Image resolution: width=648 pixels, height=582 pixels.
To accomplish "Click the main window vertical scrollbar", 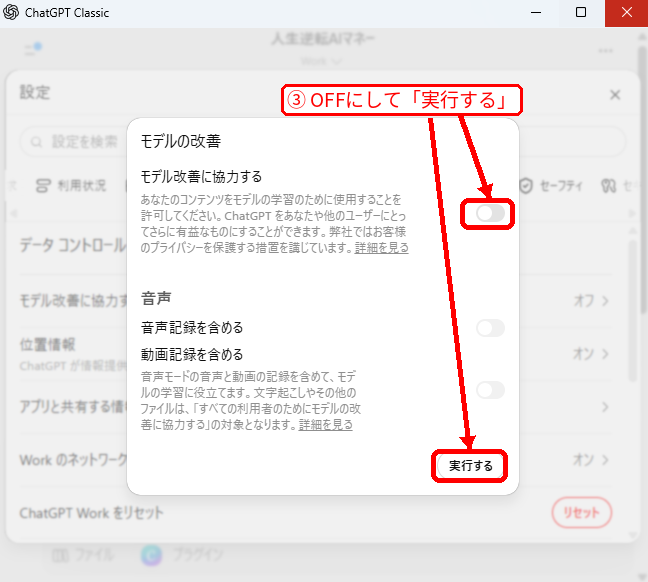I will point(643,178).
